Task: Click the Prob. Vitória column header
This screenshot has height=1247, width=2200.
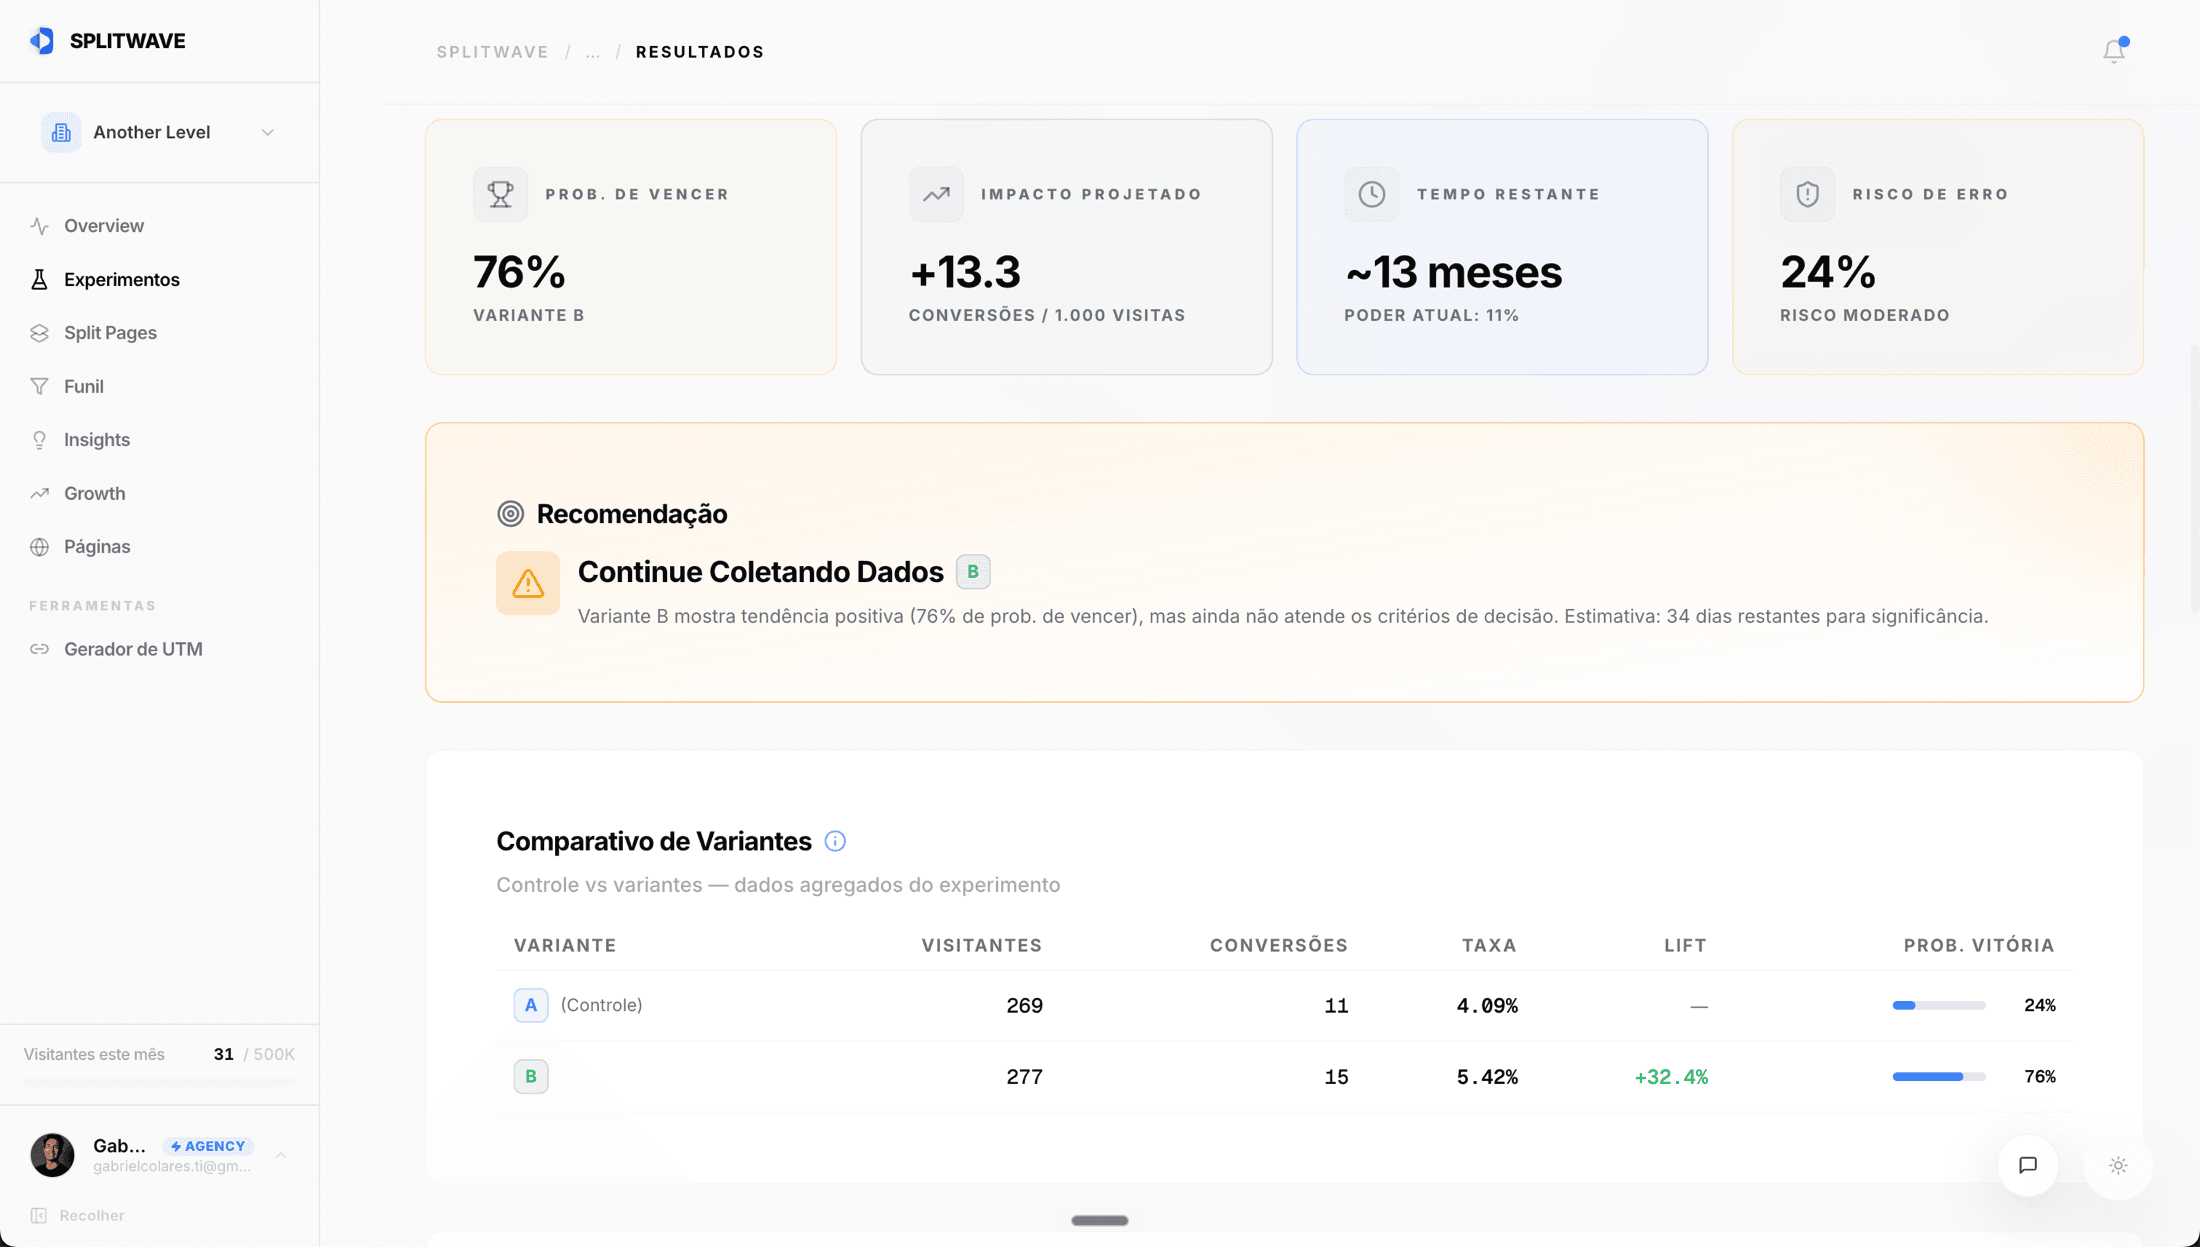Action: tap(1979, 945)
